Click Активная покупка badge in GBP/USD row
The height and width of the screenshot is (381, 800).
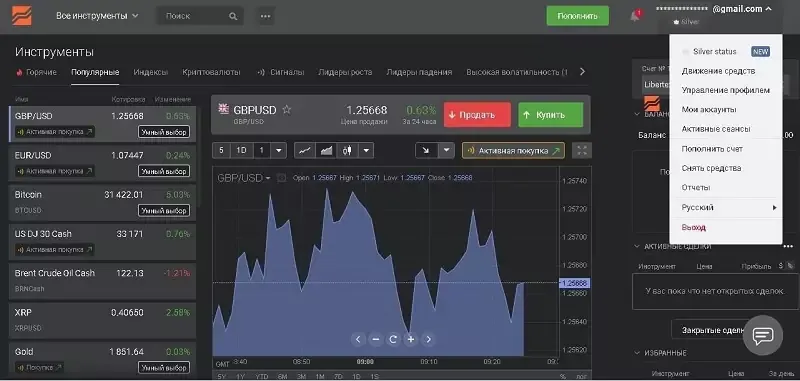click(x=55, y=132)
